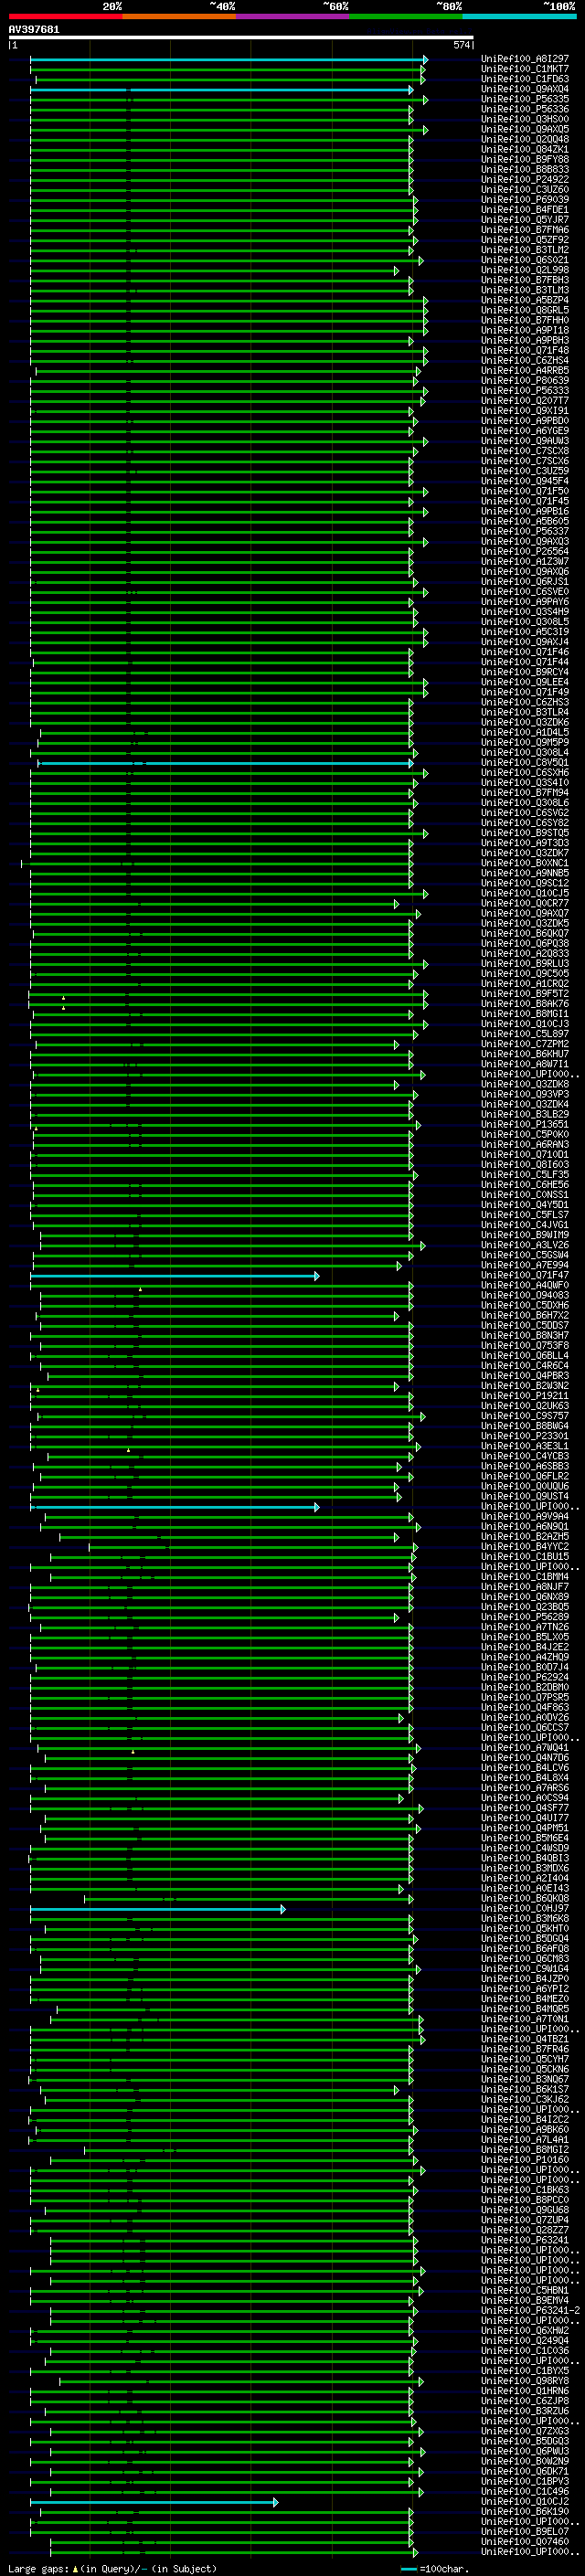Select the green alignment bar of UniRef100_B4YYC2

(x=252, y=1548)
